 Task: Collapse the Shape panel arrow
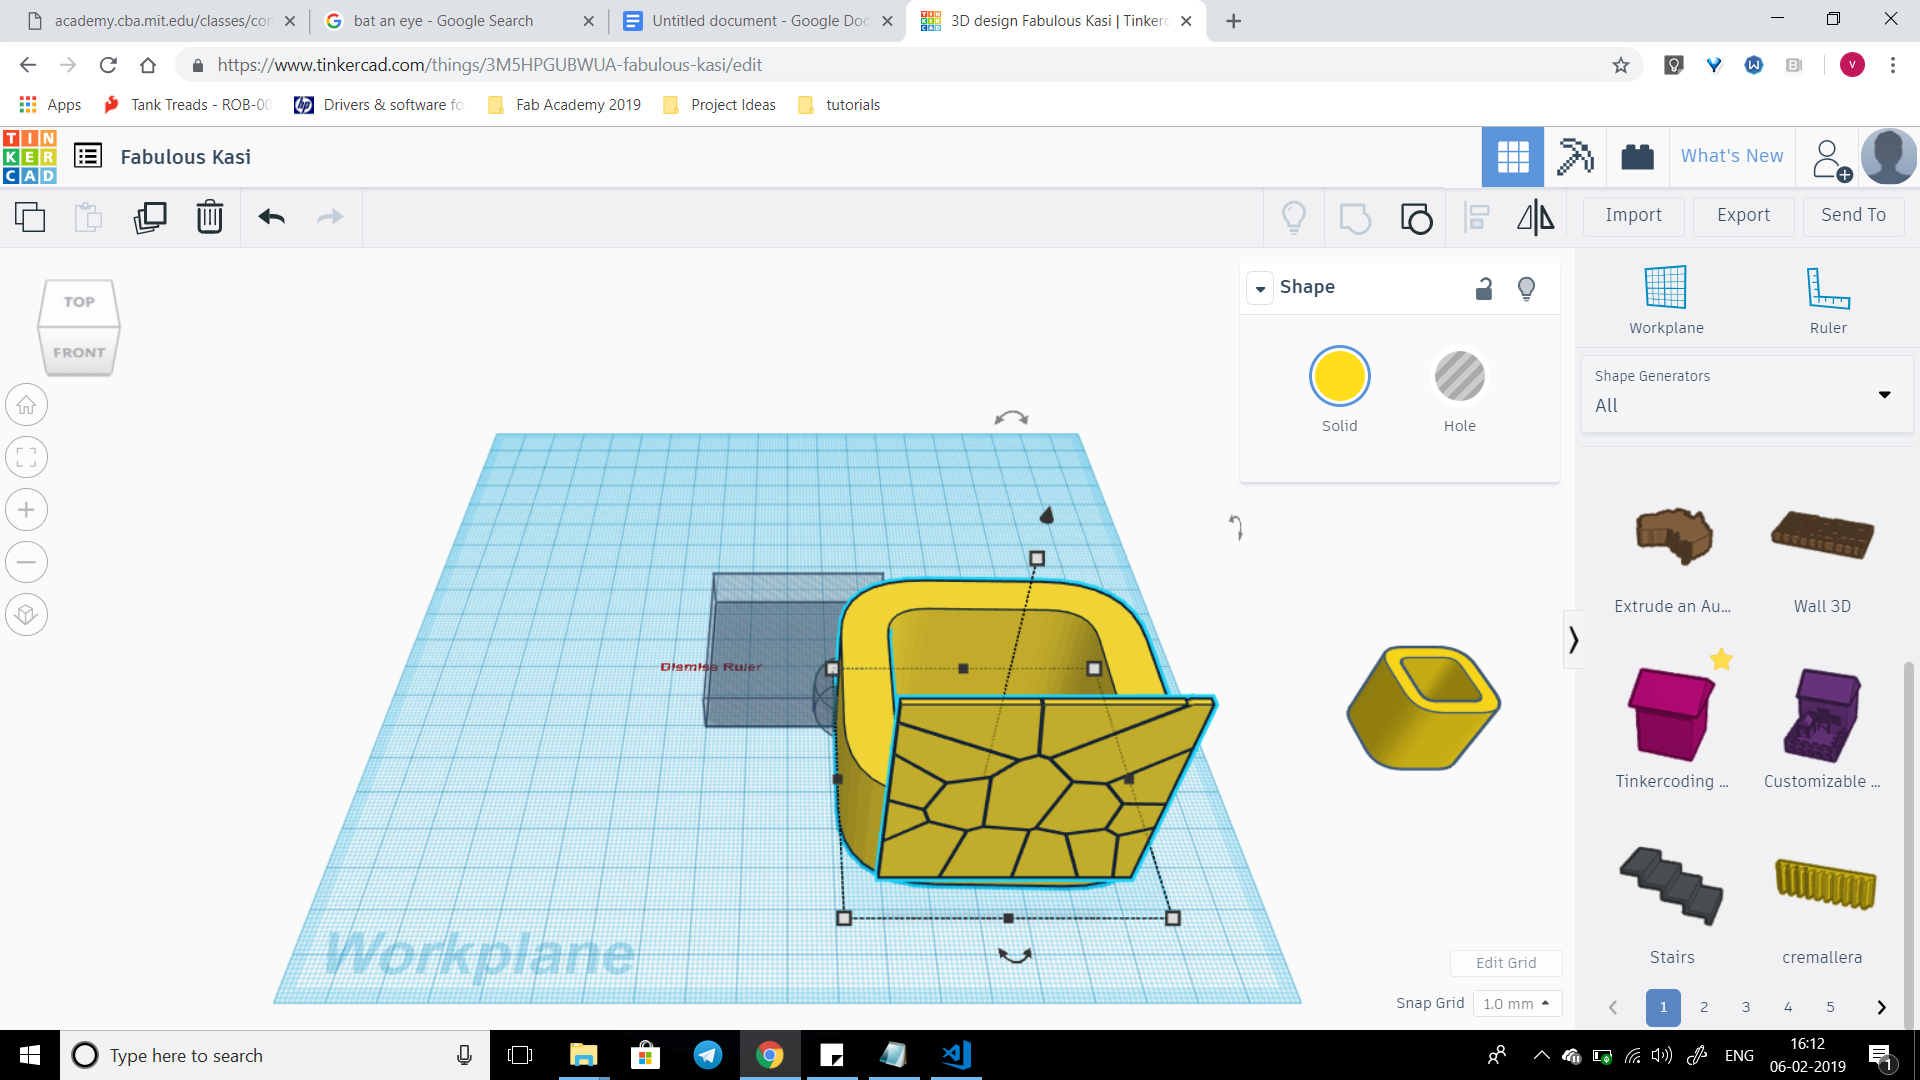pos(1260,288)
